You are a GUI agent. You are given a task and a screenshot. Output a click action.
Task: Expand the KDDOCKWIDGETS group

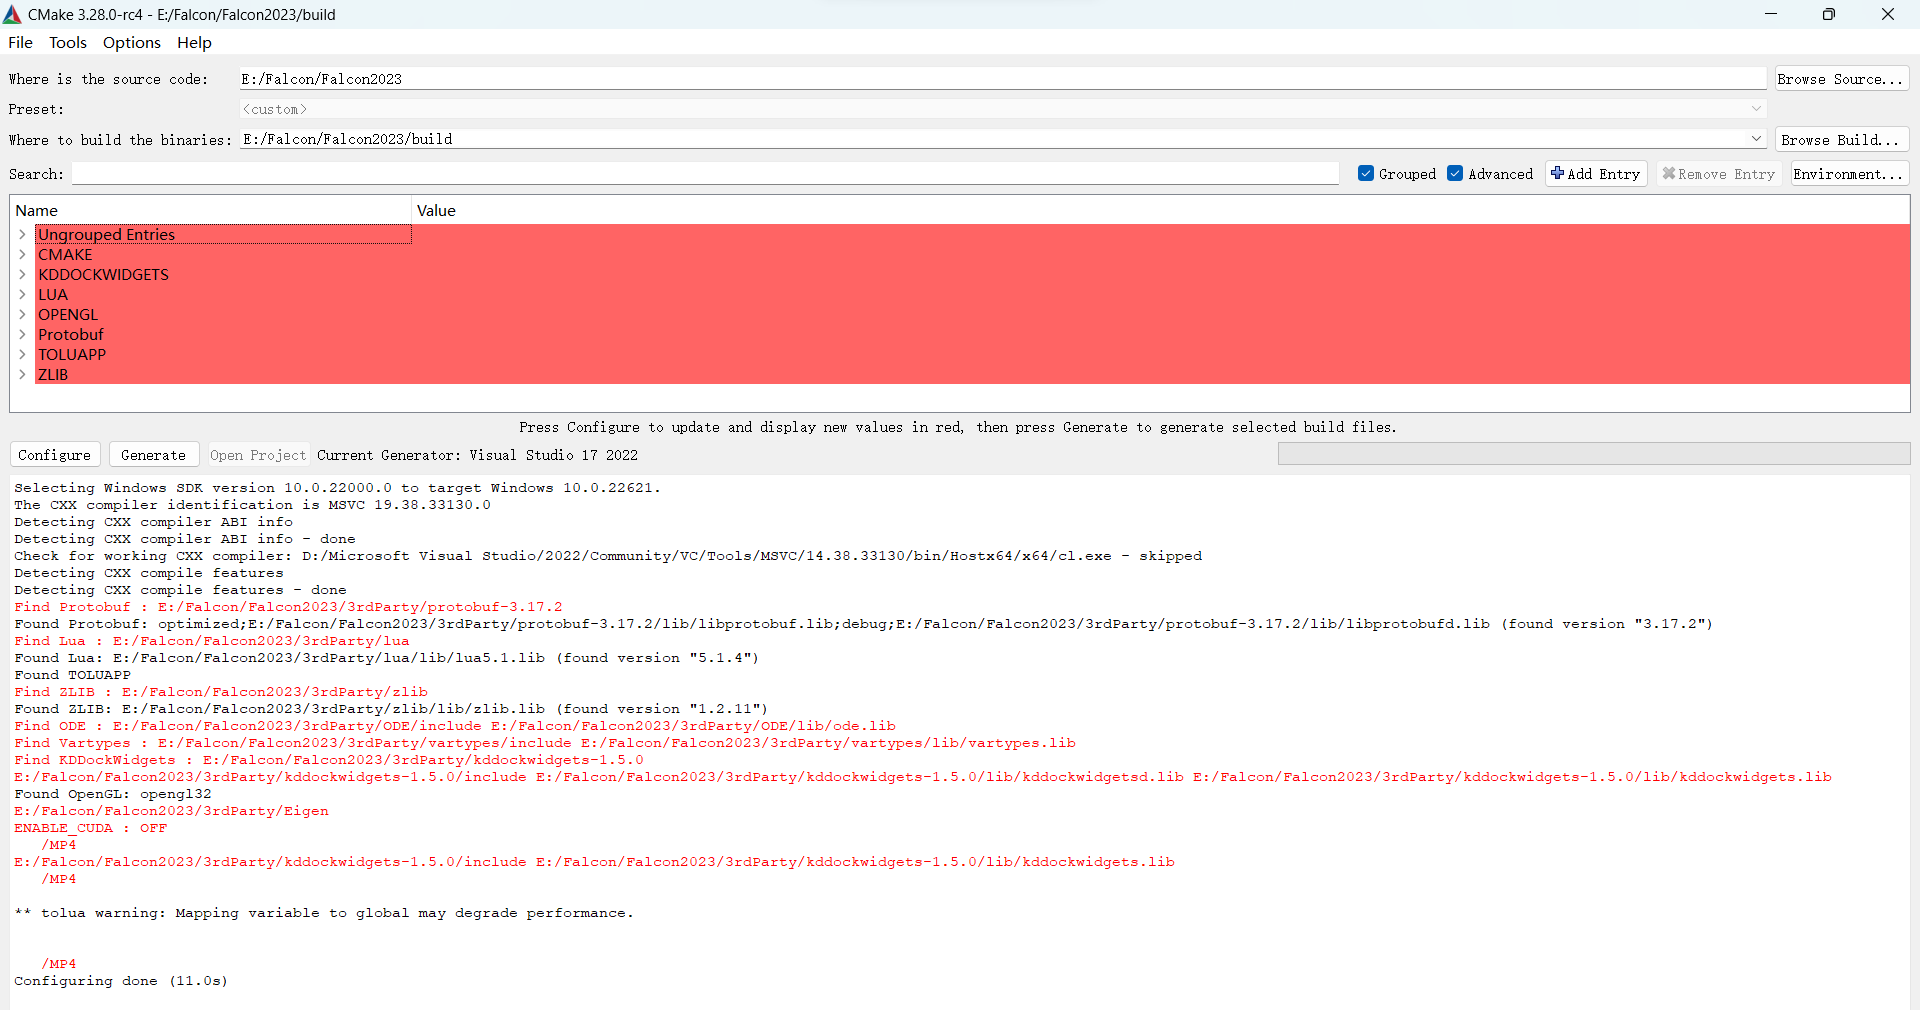tap(22, 275)
